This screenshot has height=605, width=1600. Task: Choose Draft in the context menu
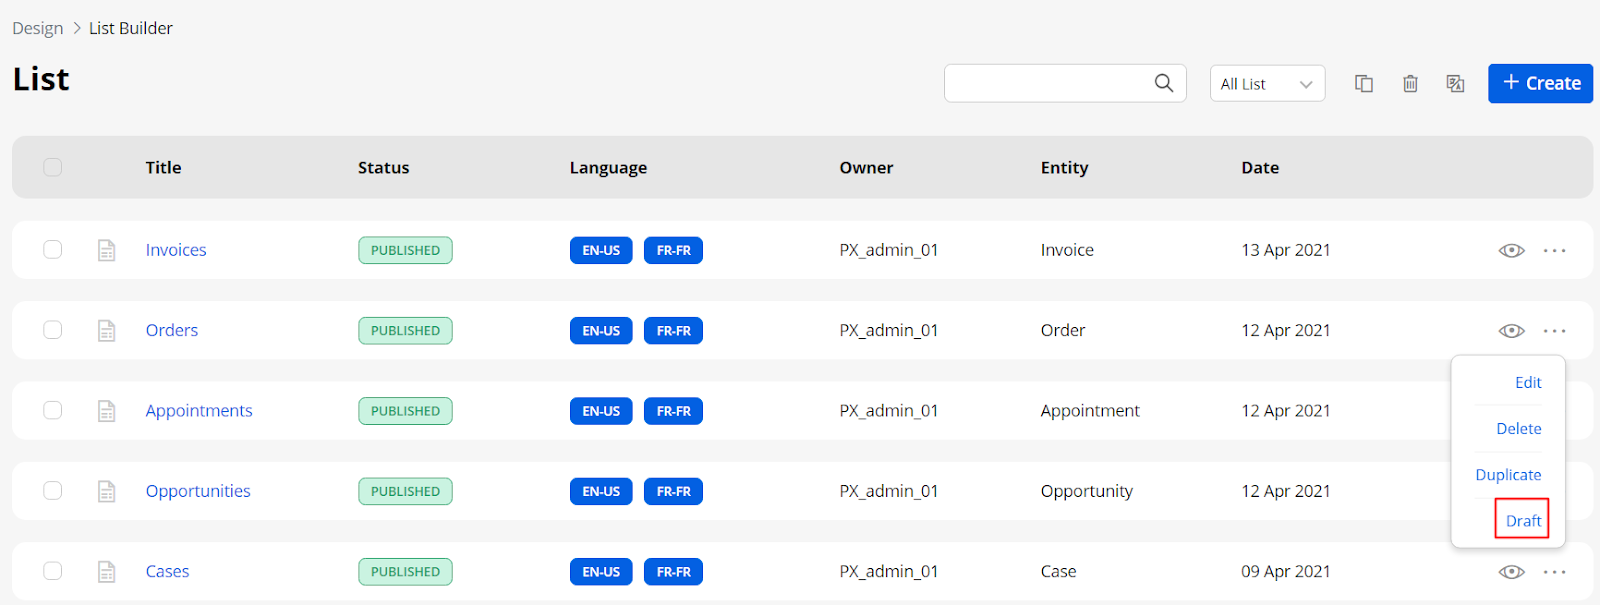coord(1522,520)
